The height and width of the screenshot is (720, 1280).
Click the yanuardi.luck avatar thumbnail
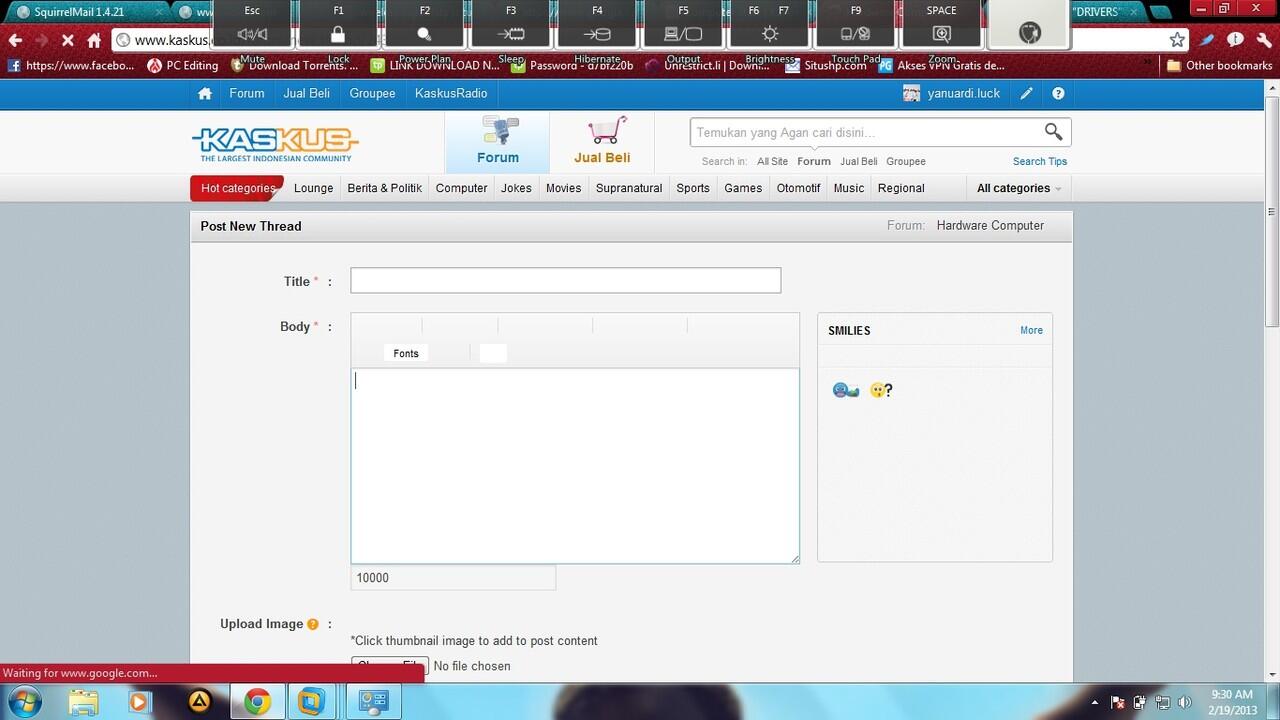[x=911, y=94]
